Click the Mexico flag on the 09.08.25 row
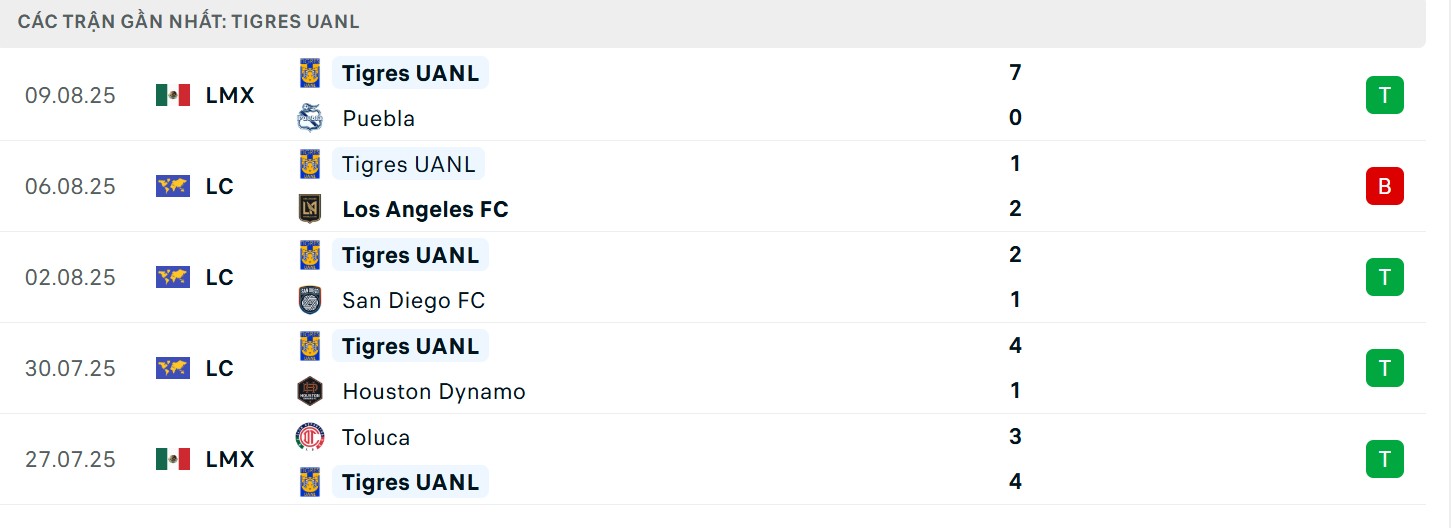Image resolution: width=1451 pixels, height=528 pixels. 173,95
